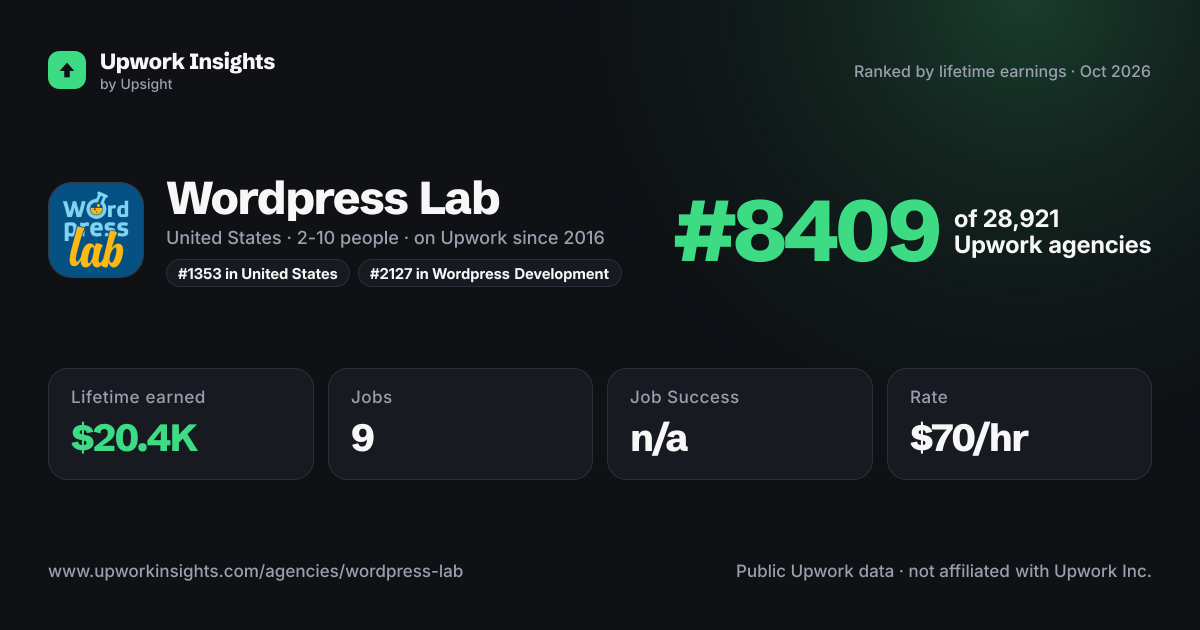Select the 'by Upsight' subtitle
This screenshot has width=1200, height=630.
[136, 85]
